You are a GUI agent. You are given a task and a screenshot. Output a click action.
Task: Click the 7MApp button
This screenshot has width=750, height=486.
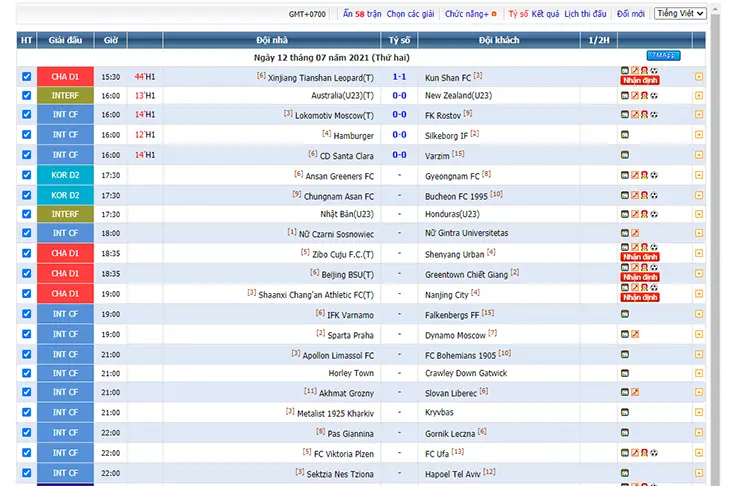[x=663, y=55]
